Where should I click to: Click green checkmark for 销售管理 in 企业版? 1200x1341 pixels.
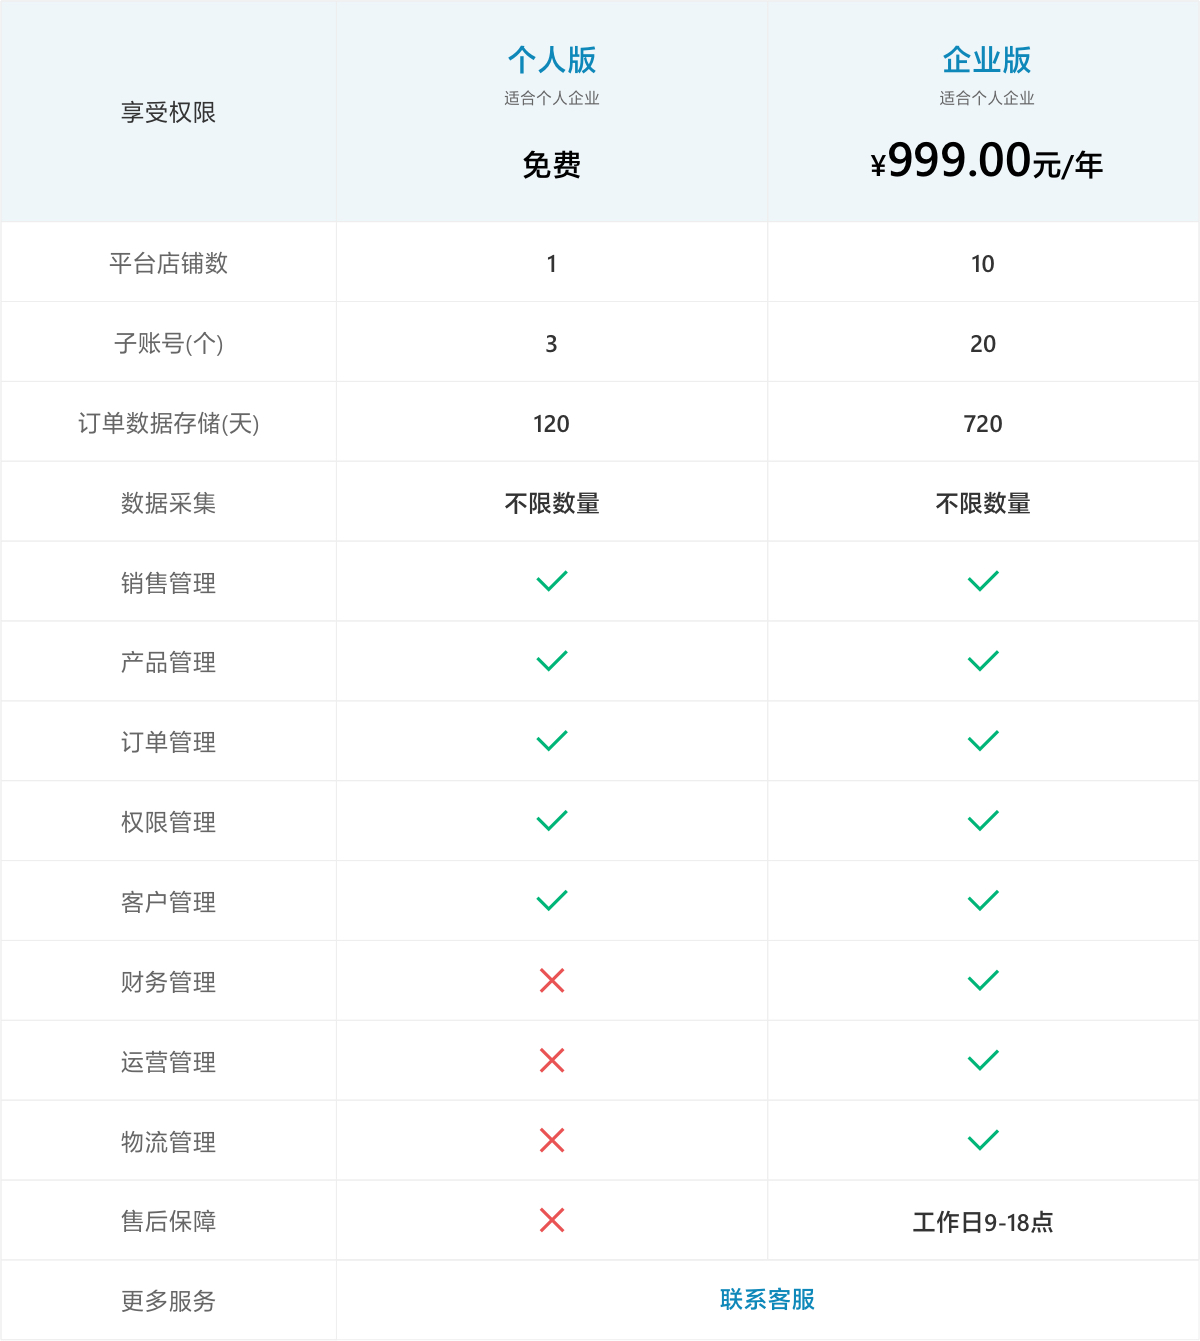tap(983, 581)
